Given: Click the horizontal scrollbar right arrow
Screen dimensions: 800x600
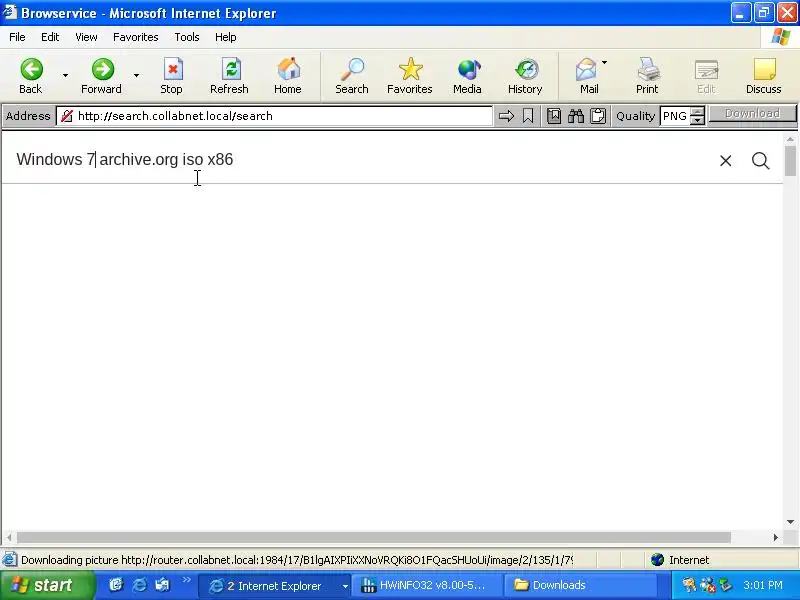Looking at the screenshot, I should pyautogui.click(x=776, y=537).
